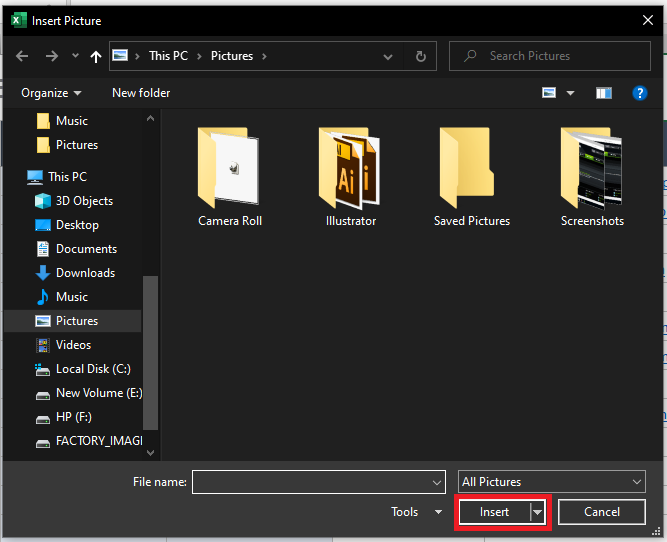This screenshot has width=667, height=542.
Task: Select 3D Objects in navigation pane
Action: pos(84,201)
